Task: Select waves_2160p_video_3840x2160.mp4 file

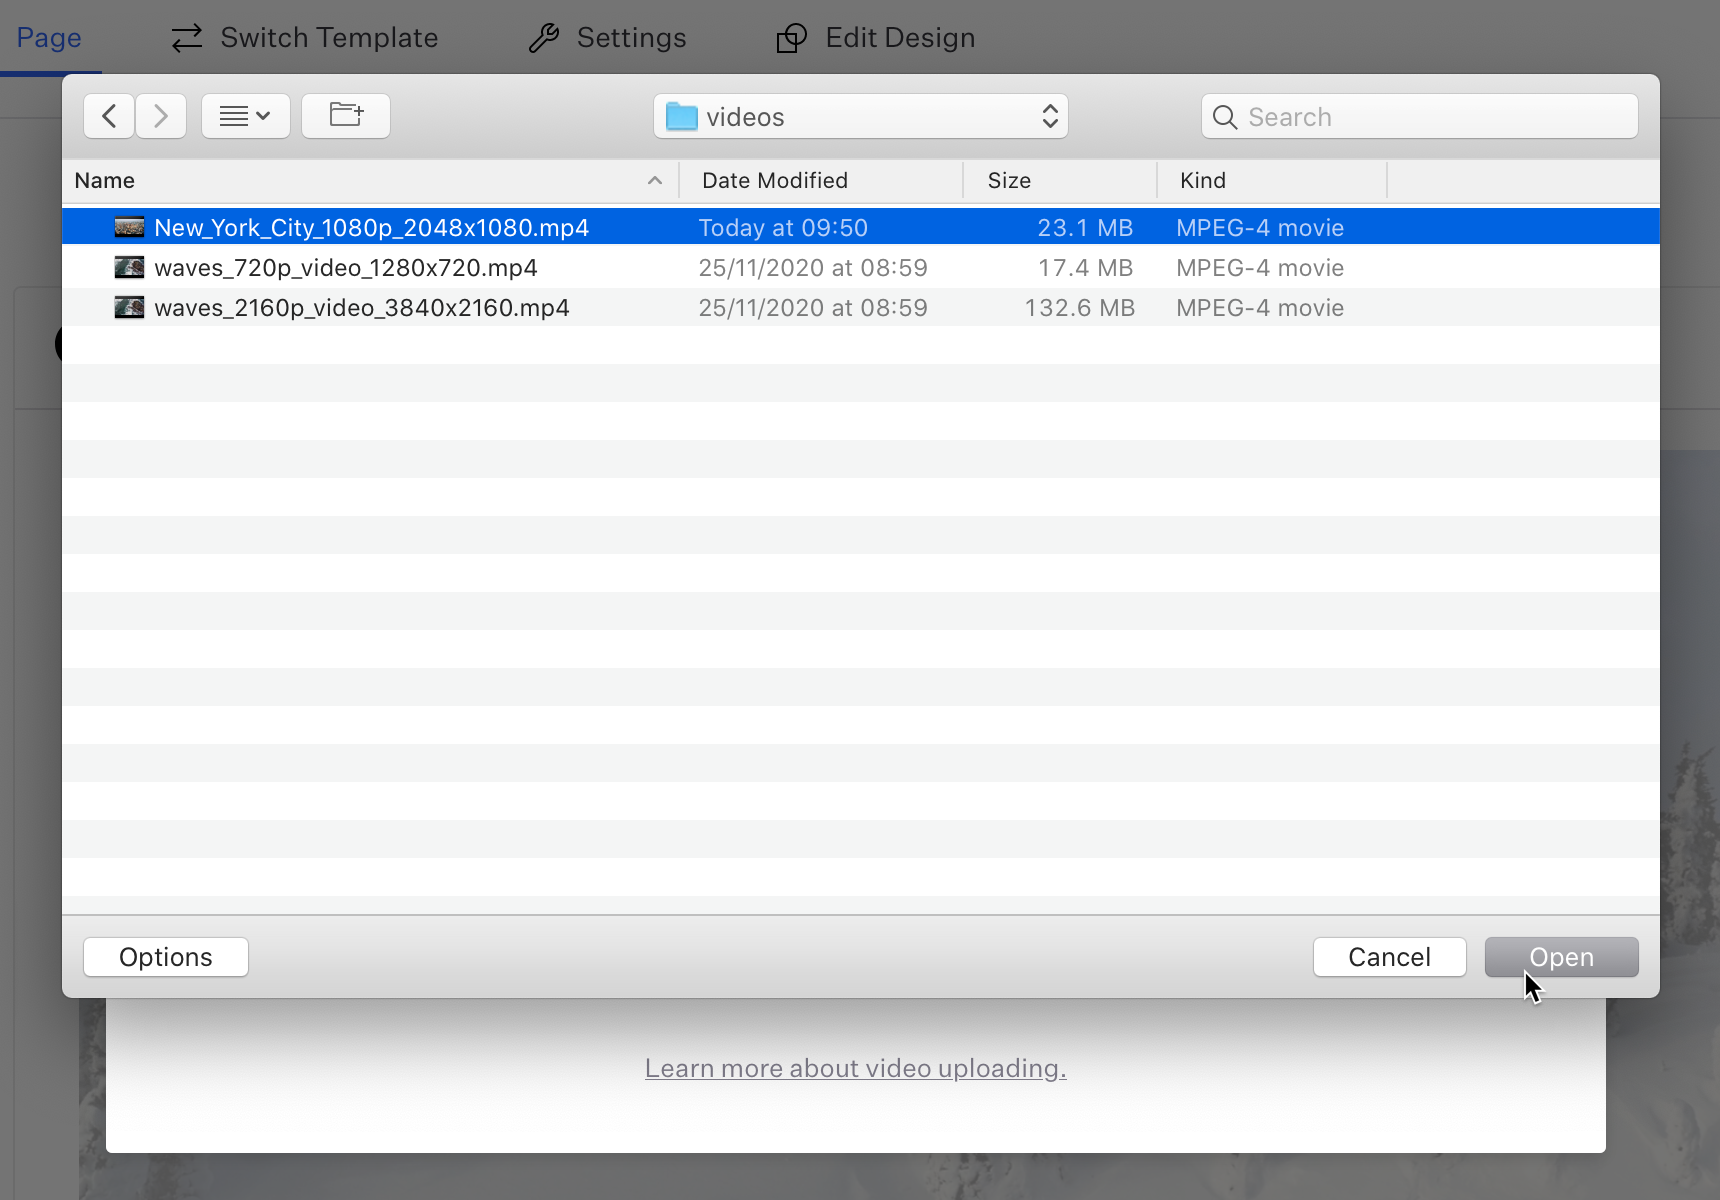Action: [x=861, y=307]
